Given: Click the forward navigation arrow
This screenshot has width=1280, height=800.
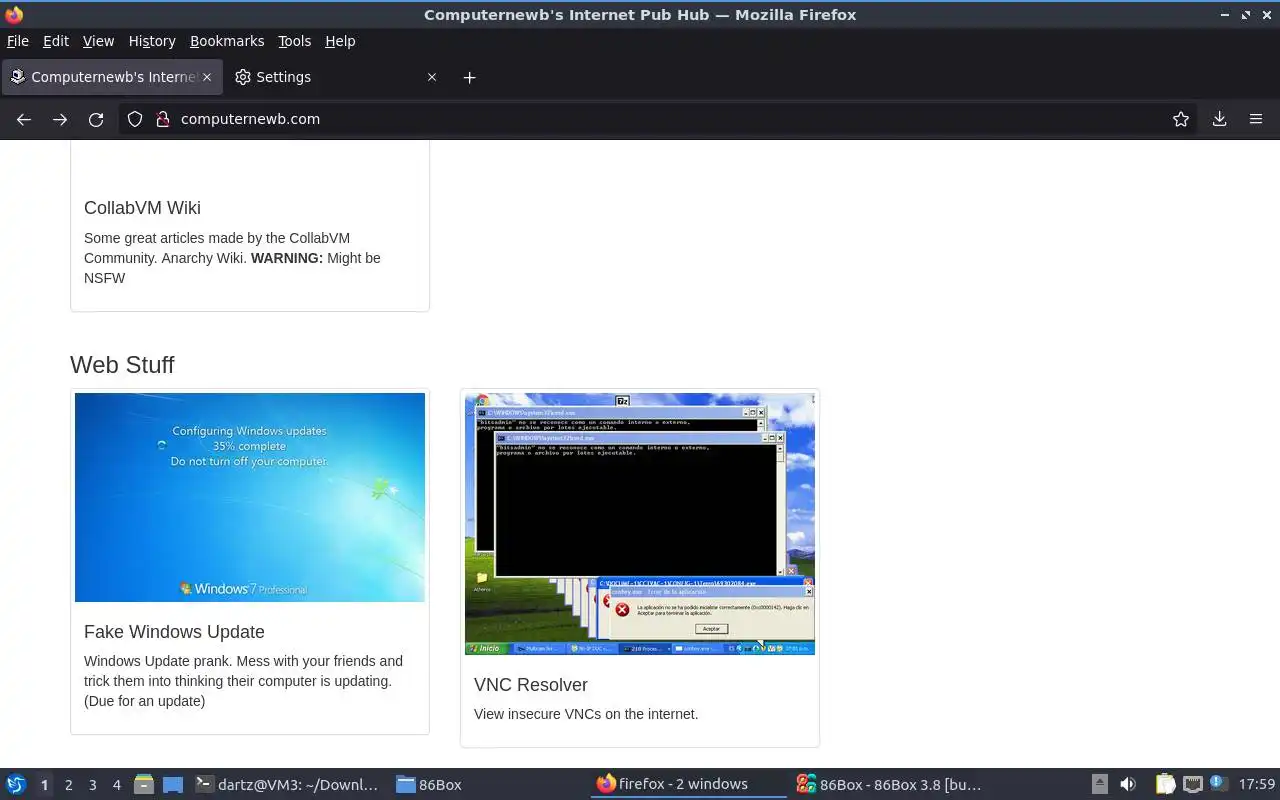Looking at the screenshot, I should coord(60,119).
